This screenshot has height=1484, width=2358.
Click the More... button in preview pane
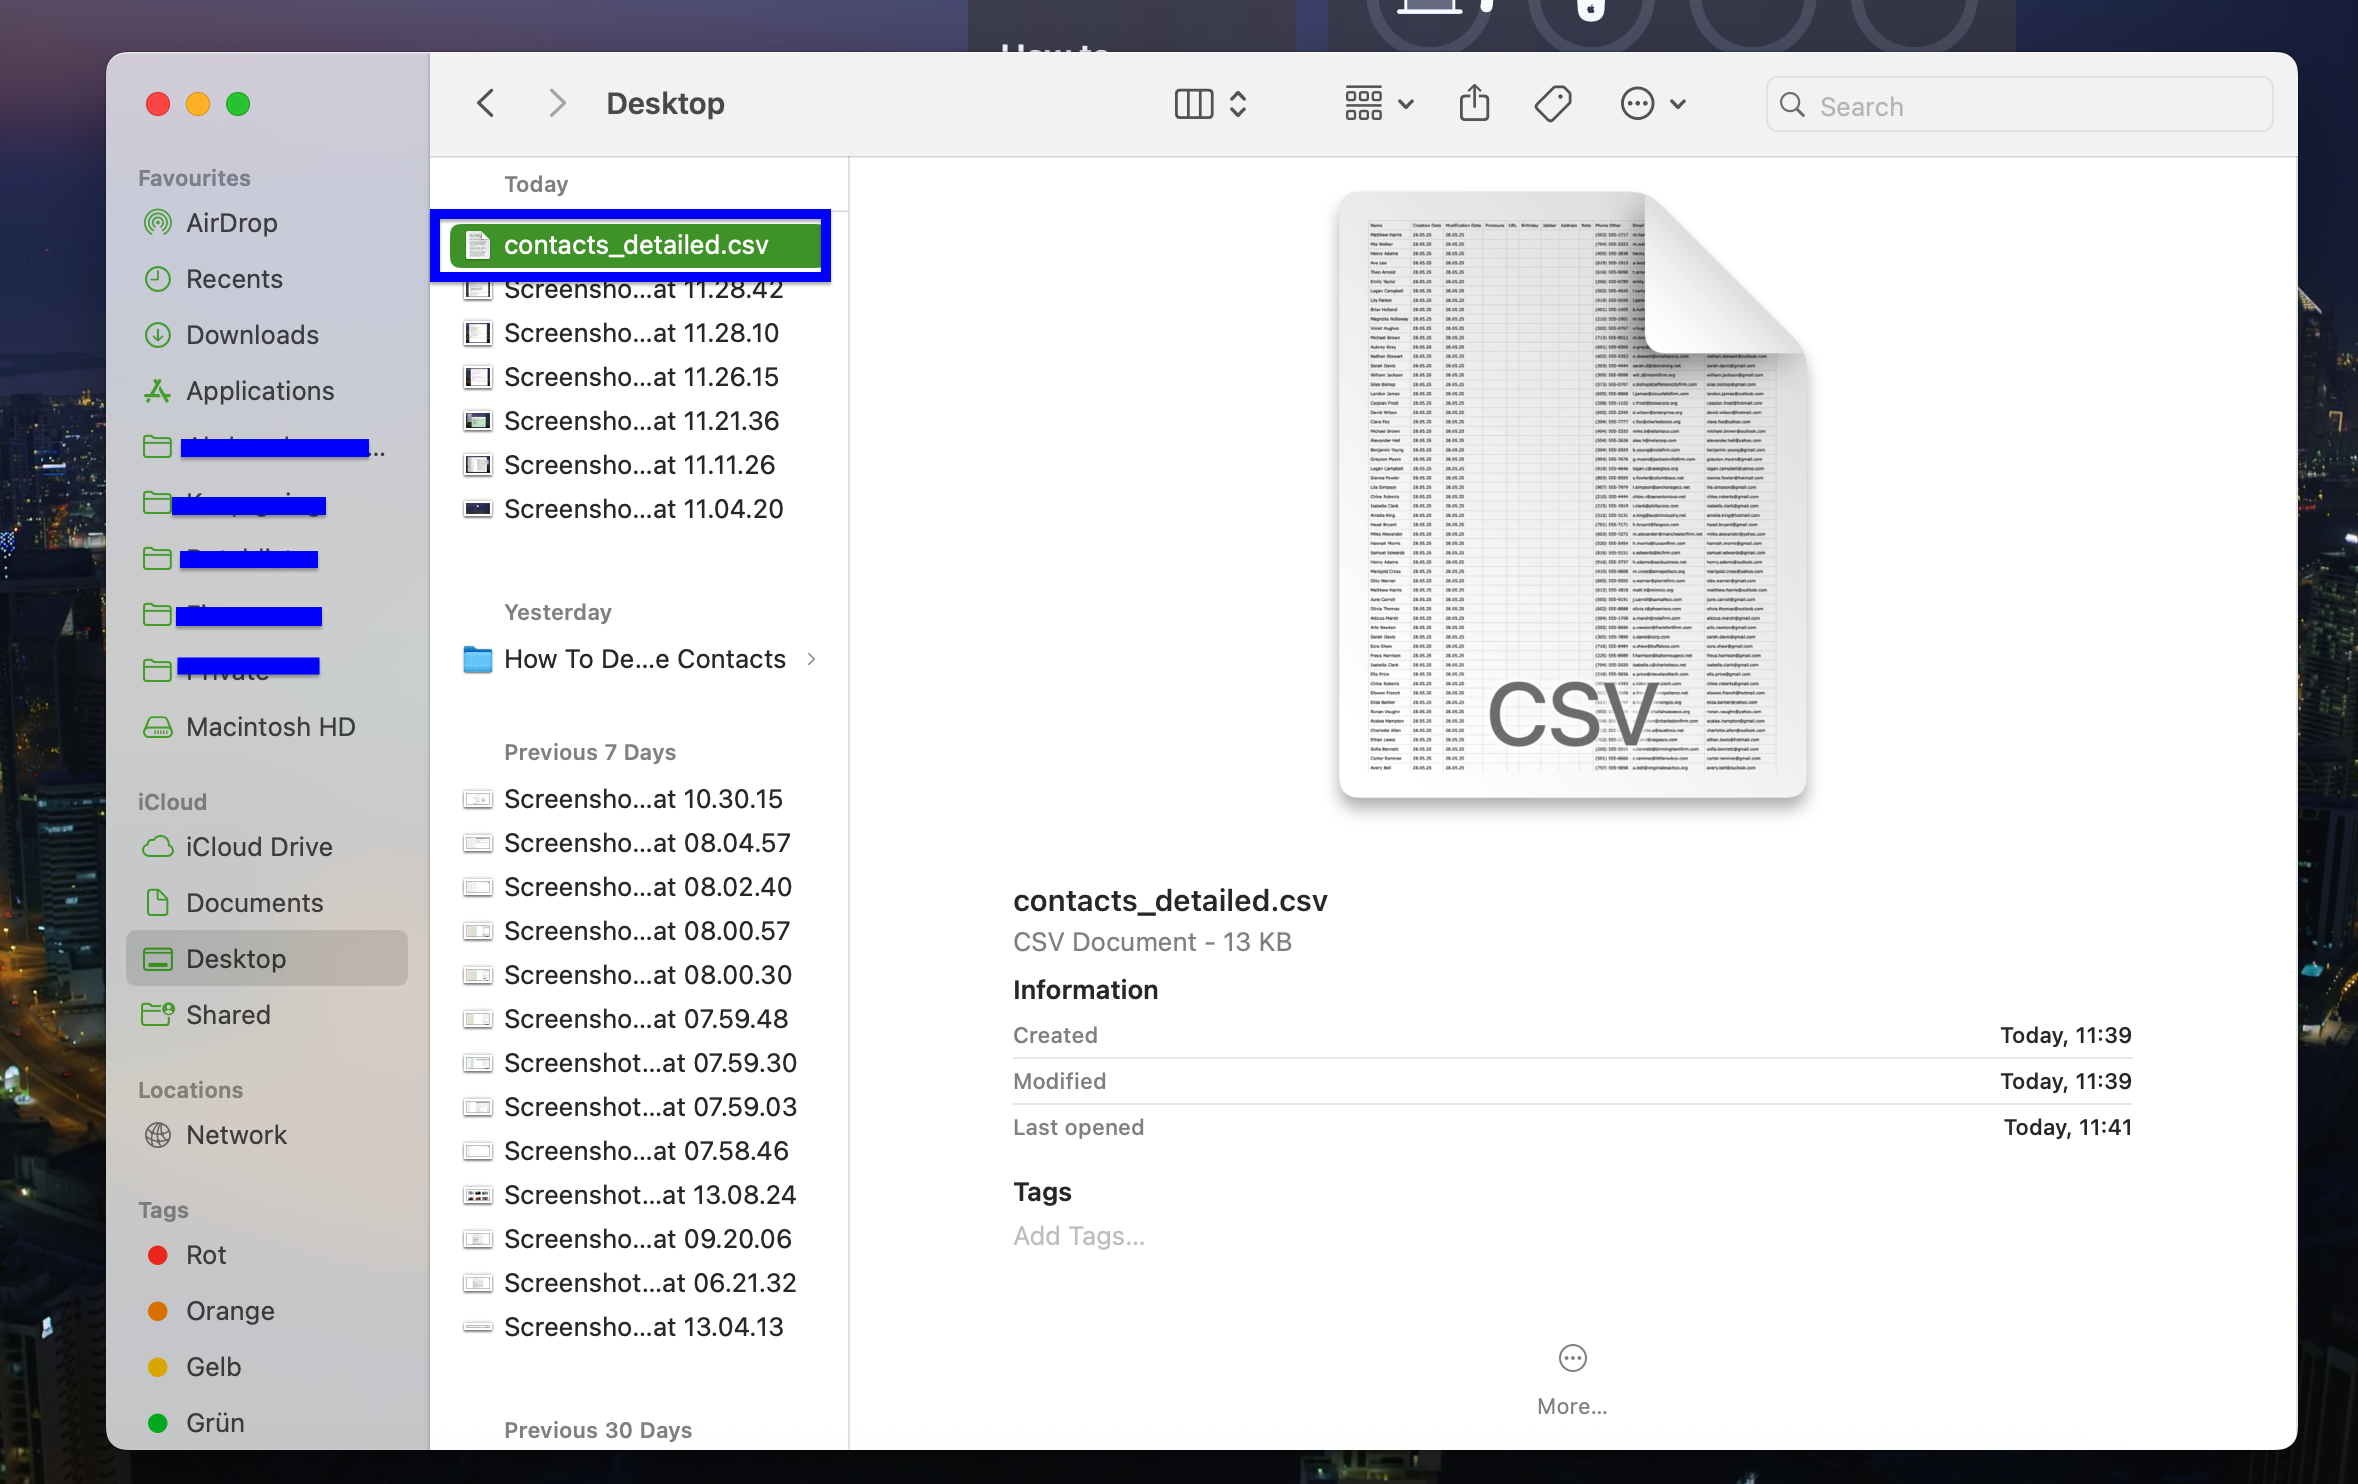point(1572,1380)
